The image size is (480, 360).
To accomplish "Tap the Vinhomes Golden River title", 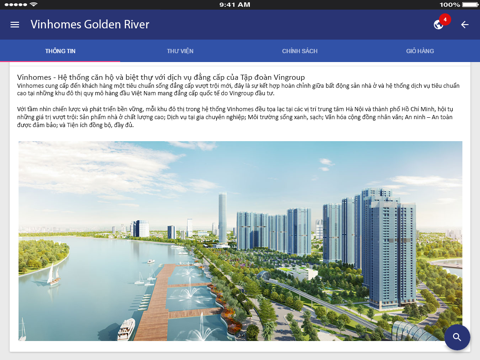I will coord(90,24).
